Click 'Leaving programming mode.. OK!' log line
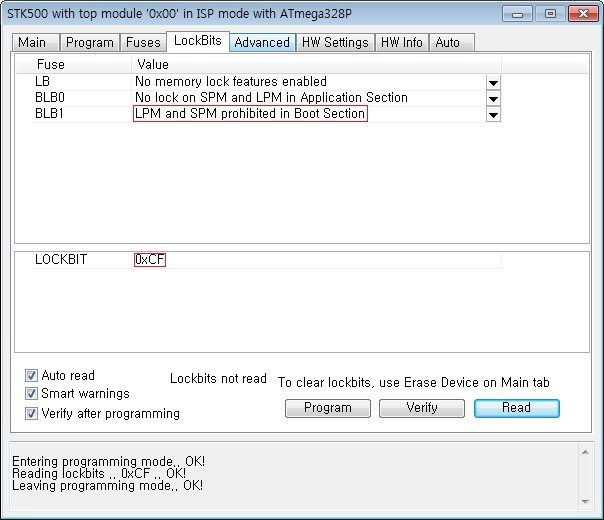The width and height of the screenshot is (604, 520). coord(107,485)
